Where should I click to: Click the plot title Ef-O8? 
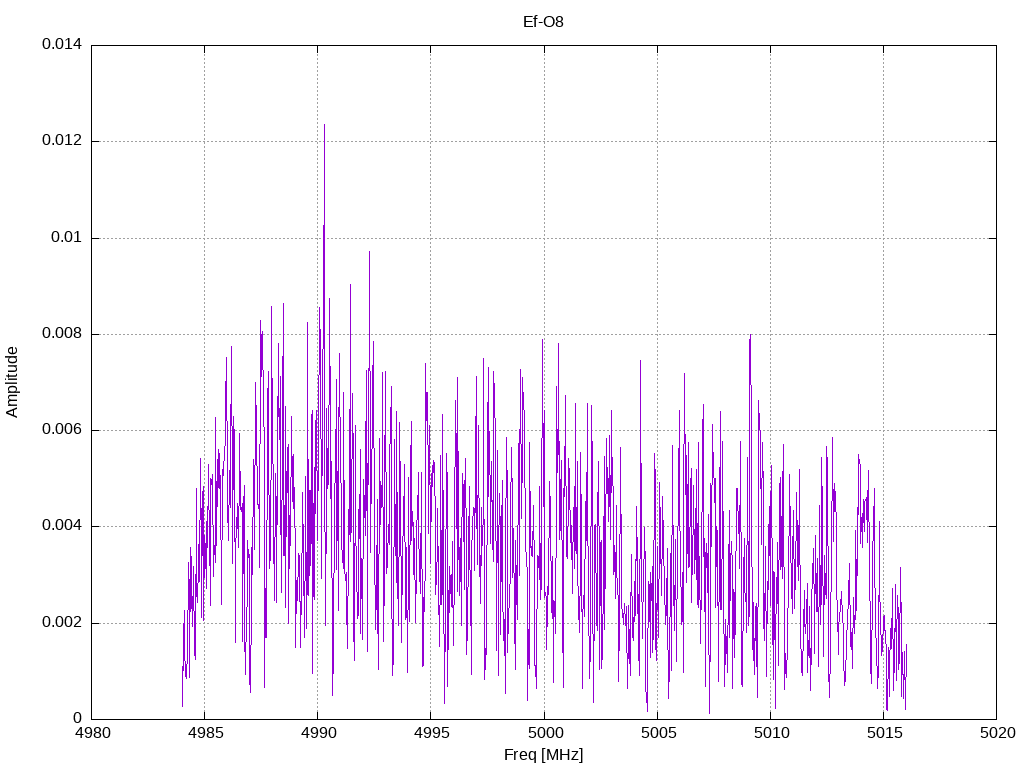coord(543,22)
